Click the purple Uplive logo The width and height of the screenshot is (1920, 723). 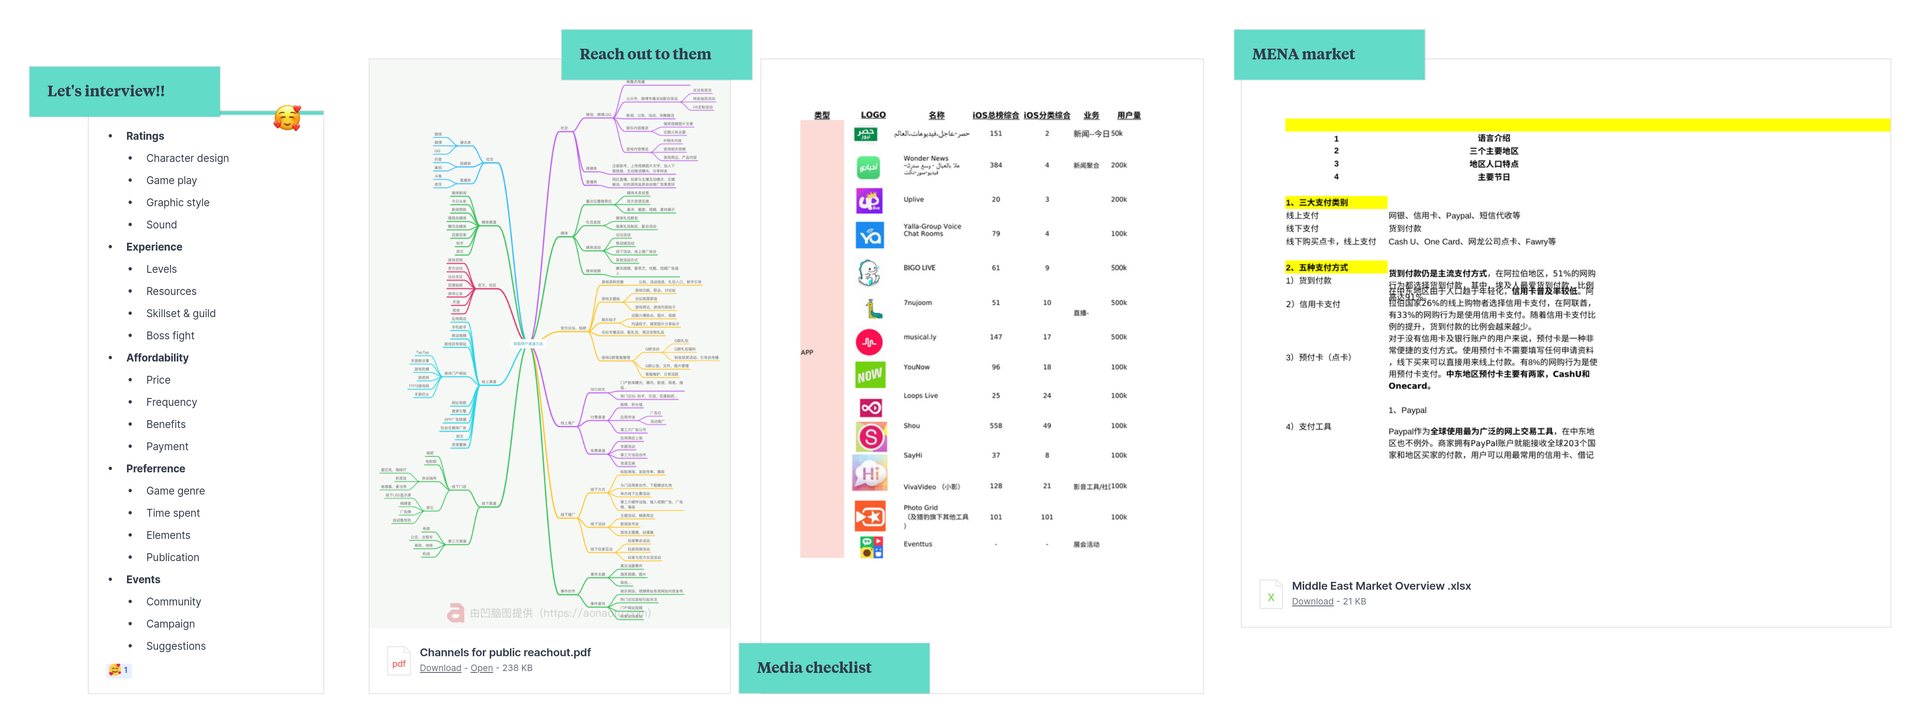(869, 201)
